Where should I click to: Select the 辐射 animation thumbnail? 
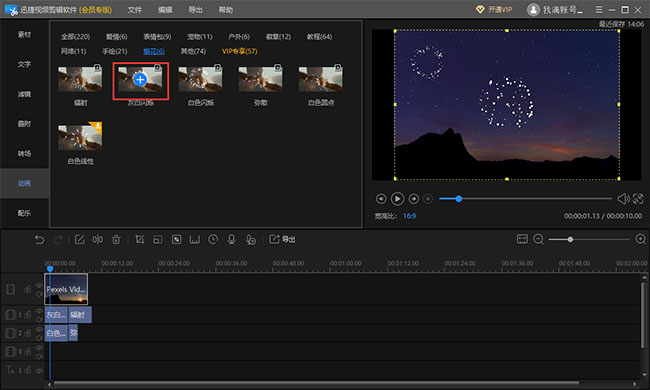click(80, 79)
